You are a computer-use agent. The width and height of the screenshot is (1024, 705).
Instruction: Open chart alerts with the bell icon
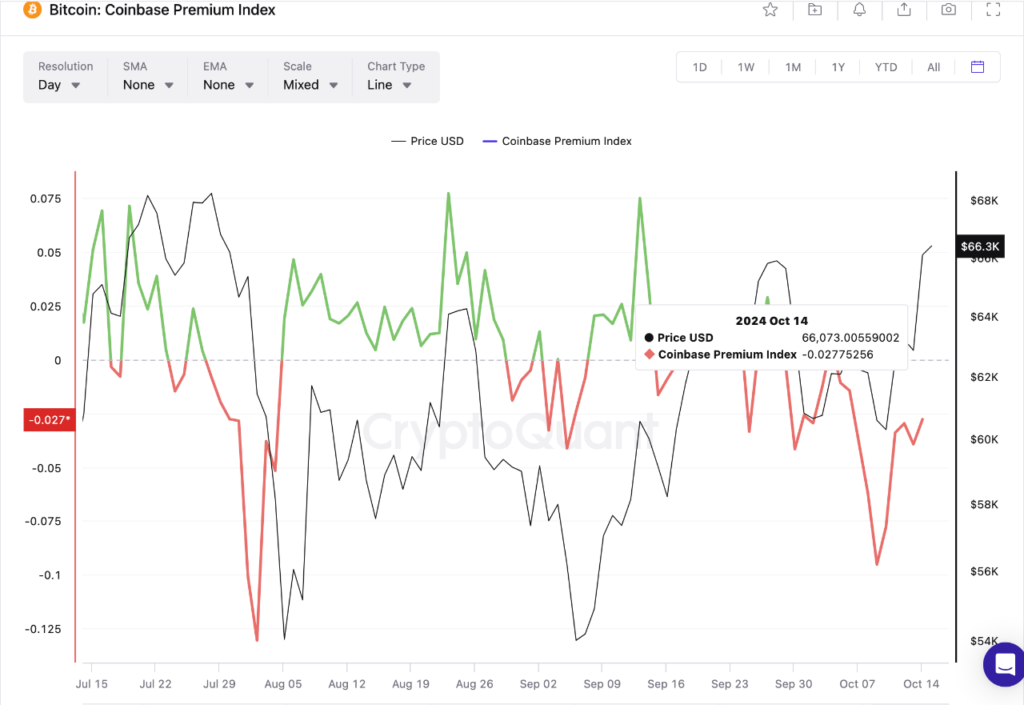coord(858,10)
